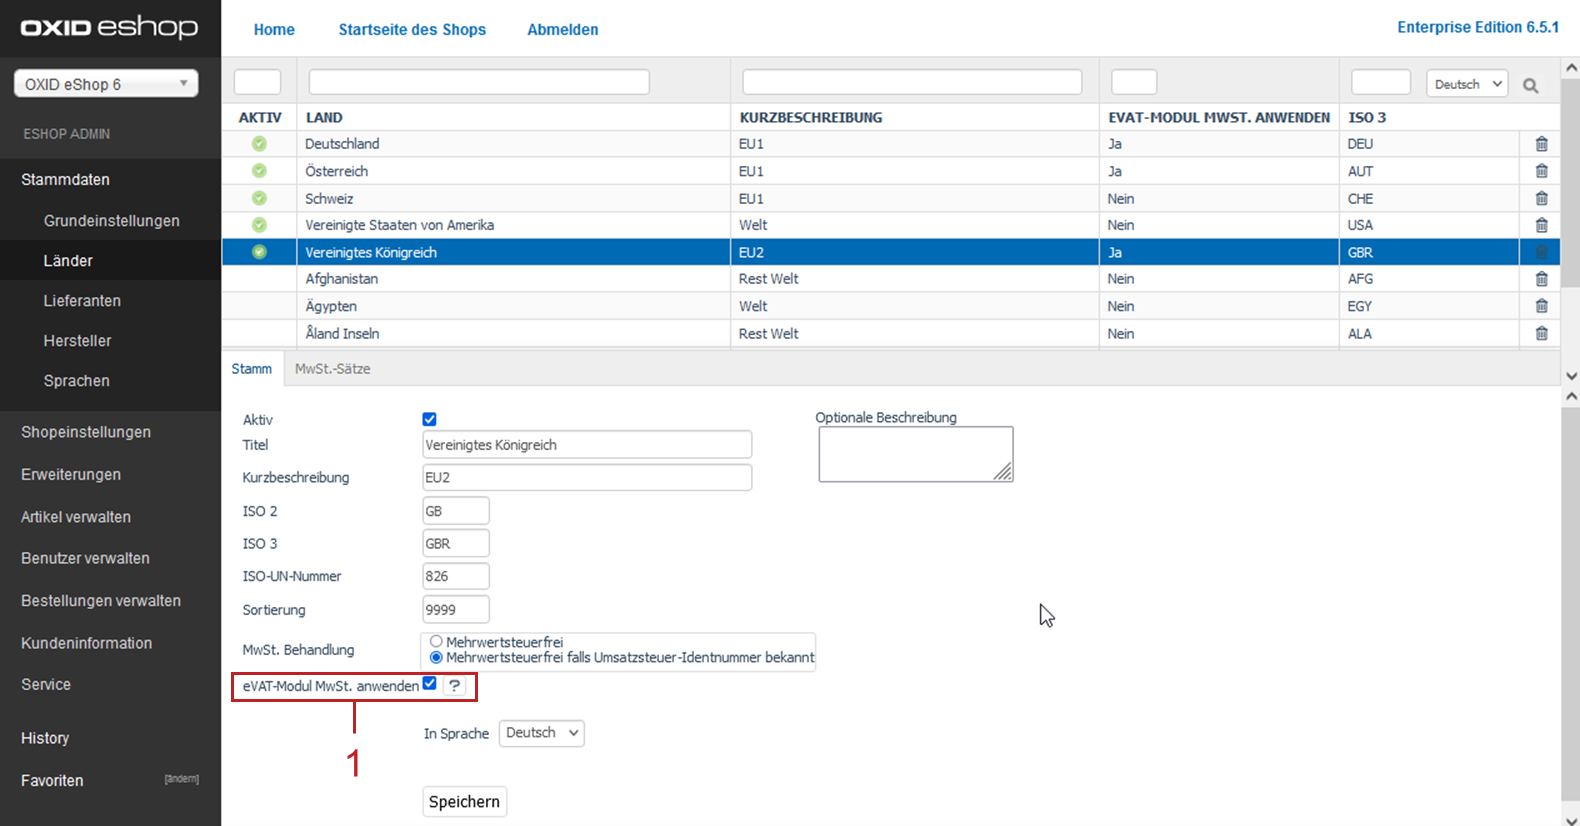Switch to the MwSt.-Sätze tab

[x=332, y=369]
